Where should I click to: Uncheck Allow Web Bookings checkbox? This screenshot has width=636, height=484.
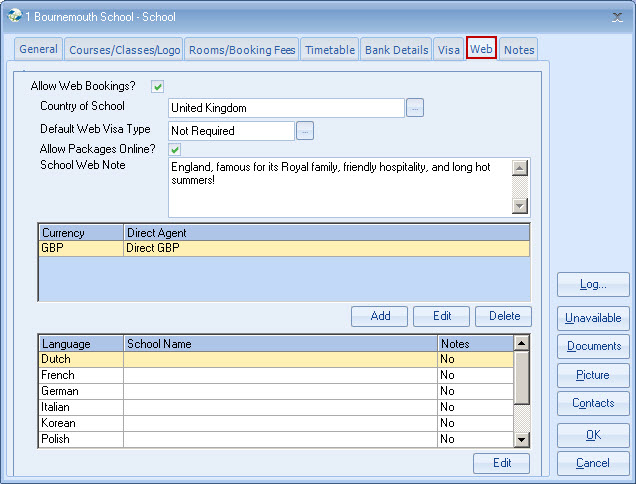157,87
